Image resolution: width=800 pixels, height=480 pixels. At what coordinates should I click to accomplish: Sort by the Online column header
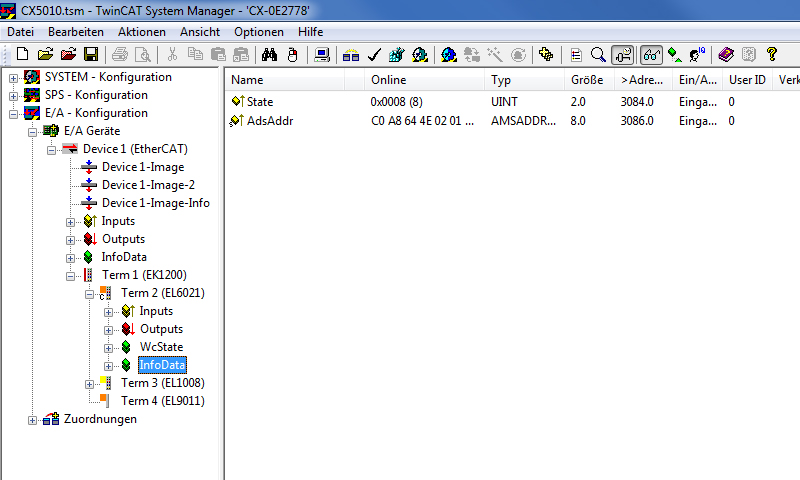coord(424,80)
